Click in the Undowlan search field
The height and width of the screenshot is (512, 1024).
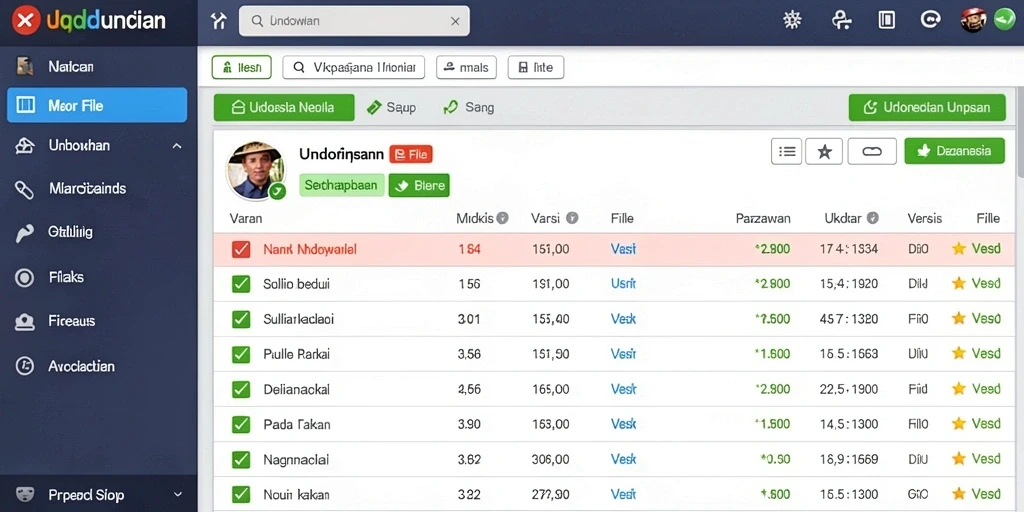[354, 21]
